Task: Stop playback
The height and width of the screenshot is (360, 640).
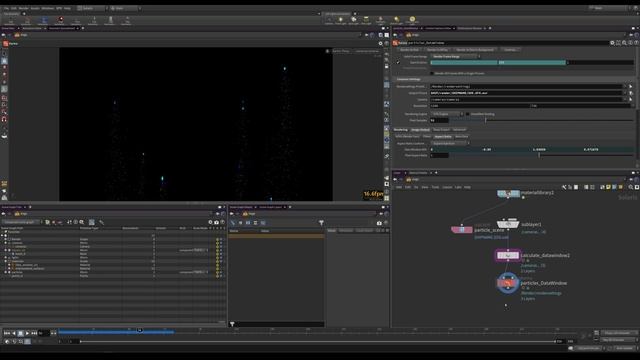Action: tap(20, 333)
